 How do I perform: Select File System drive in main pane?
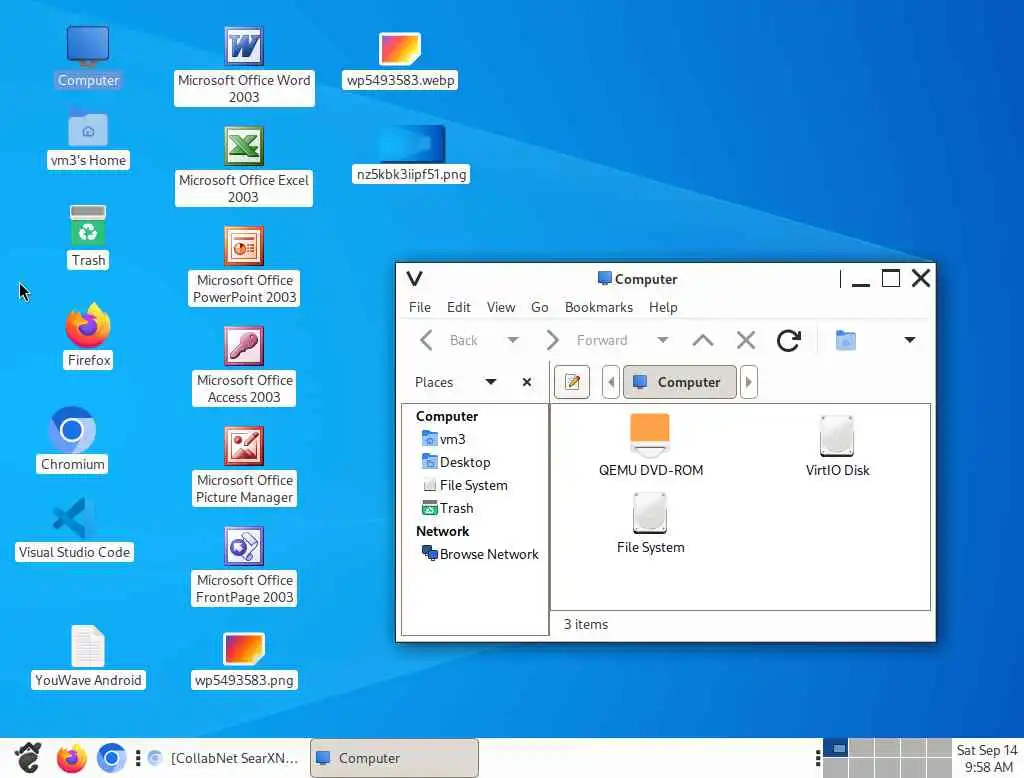point(650,523)
